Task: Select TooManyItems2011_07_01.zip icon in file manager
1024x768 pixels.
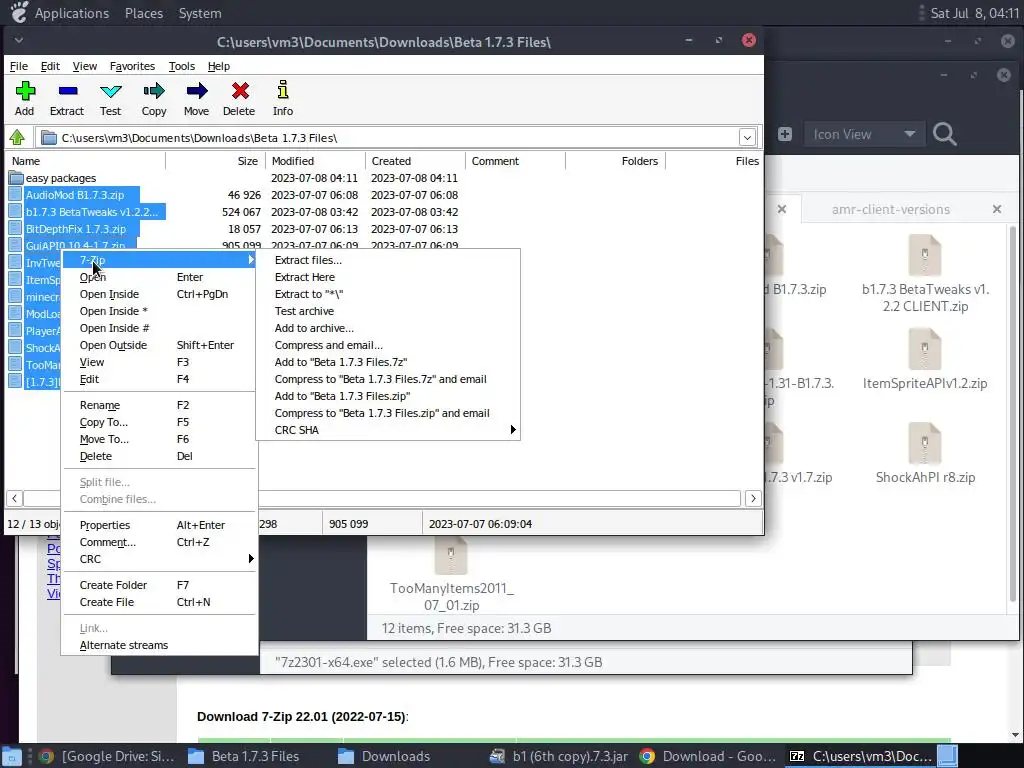Action: coord(451,555)
